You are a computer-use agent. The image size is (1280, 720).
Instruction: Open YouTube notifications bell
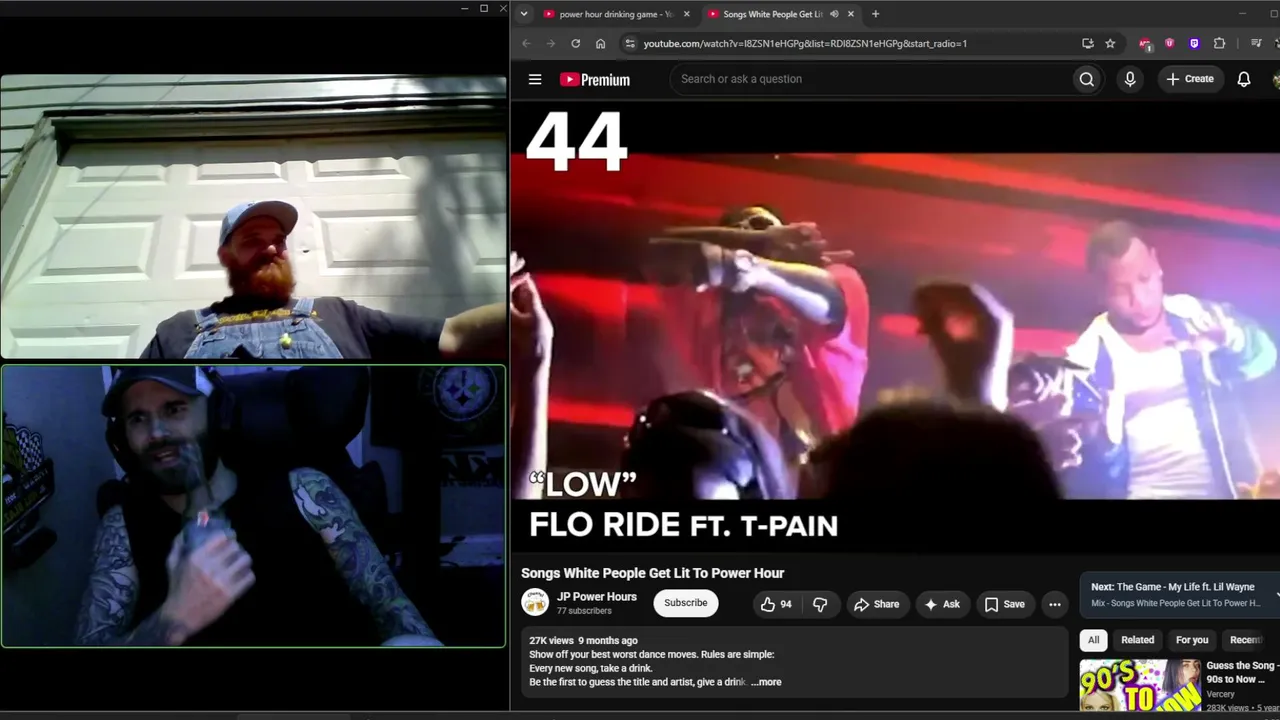point(1244,79)
